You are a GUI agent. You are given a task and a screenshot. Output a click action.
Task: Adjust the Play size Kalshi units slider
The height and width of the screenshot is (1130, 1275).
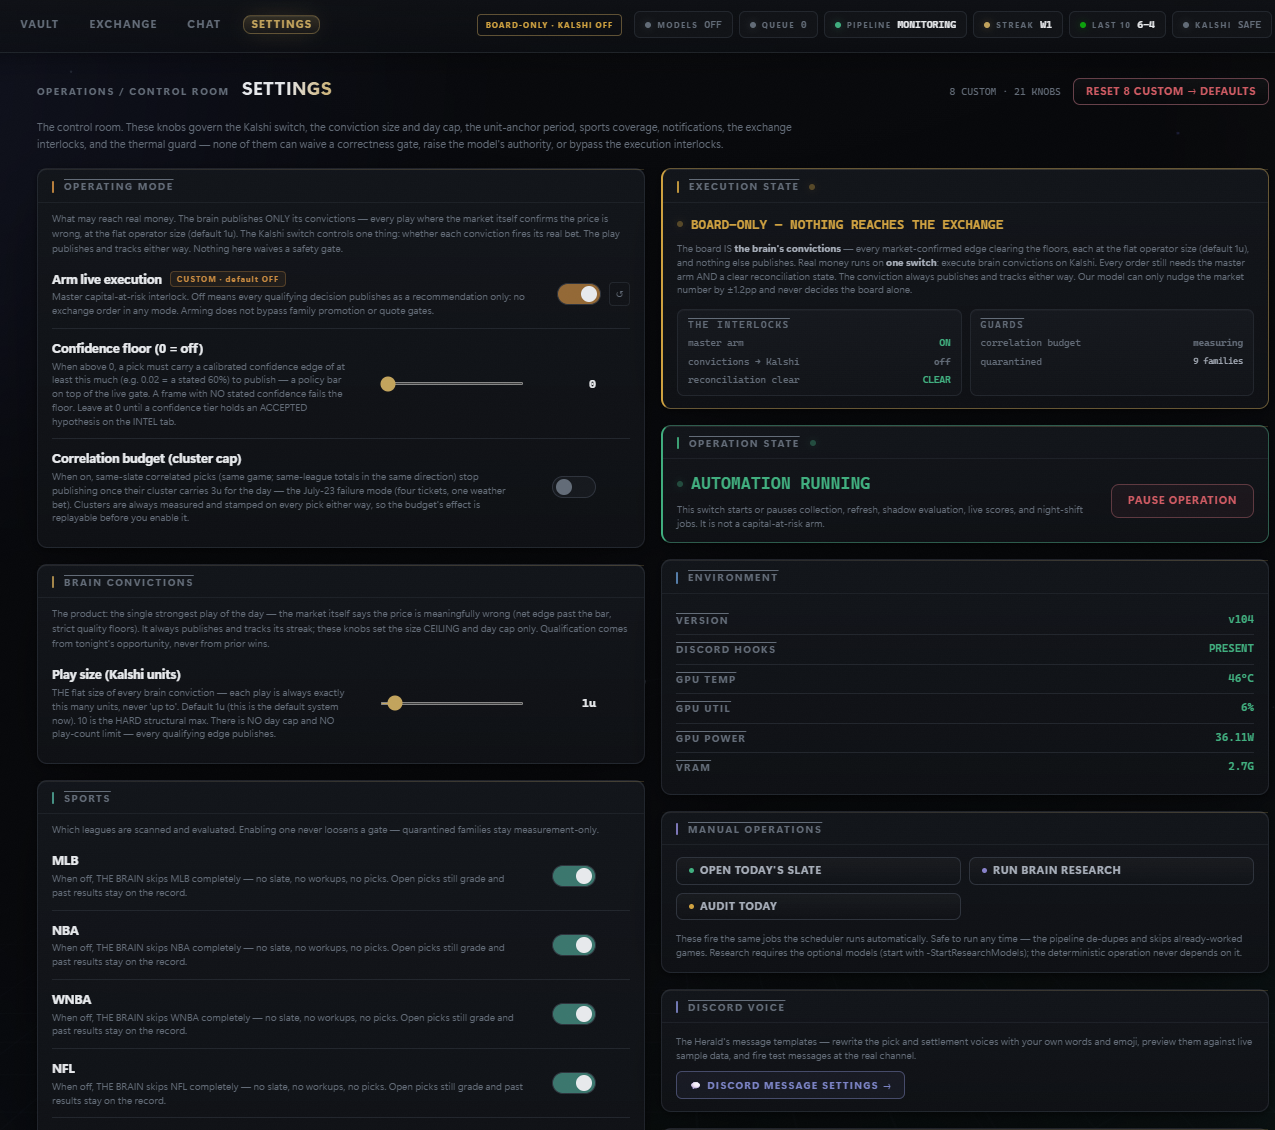(452, 703)
